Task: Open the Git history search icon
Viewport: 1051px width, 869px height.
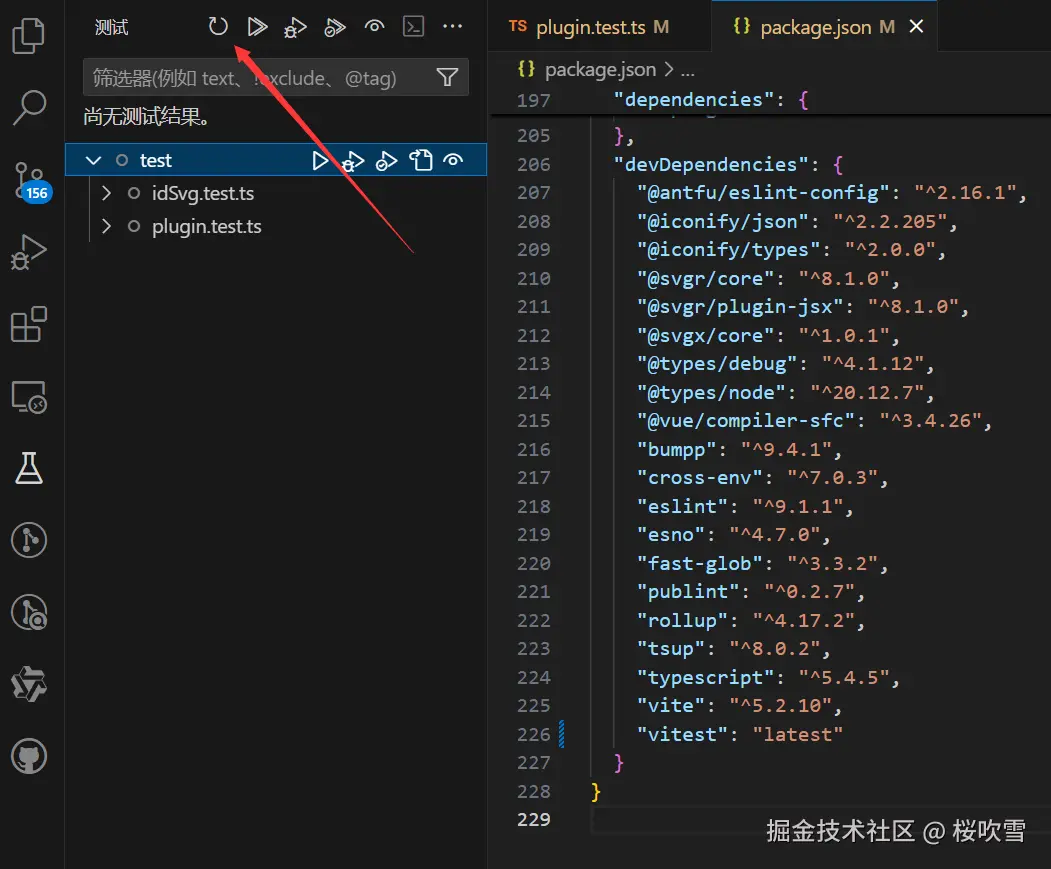Action: coord(29,612)
